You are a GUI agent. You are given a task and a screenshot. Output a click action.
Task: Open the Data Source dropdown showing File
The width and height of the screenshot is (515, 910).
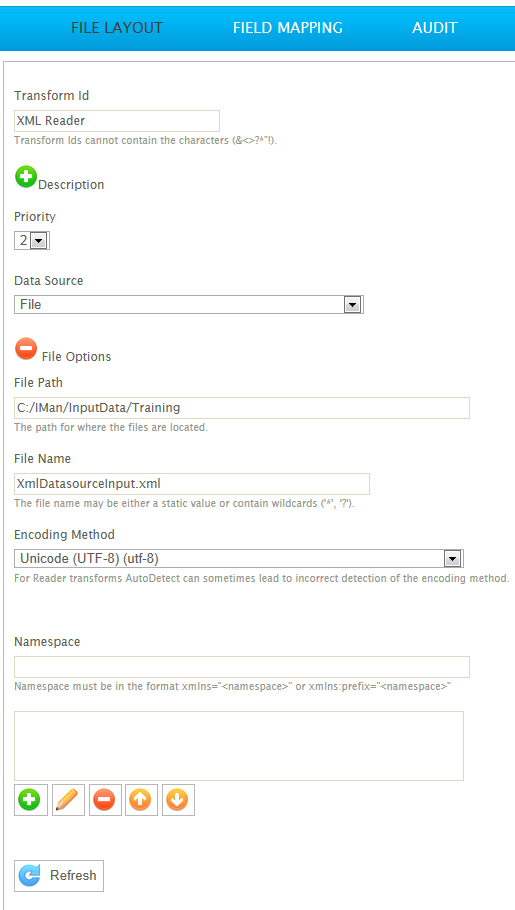click(189, 304)
